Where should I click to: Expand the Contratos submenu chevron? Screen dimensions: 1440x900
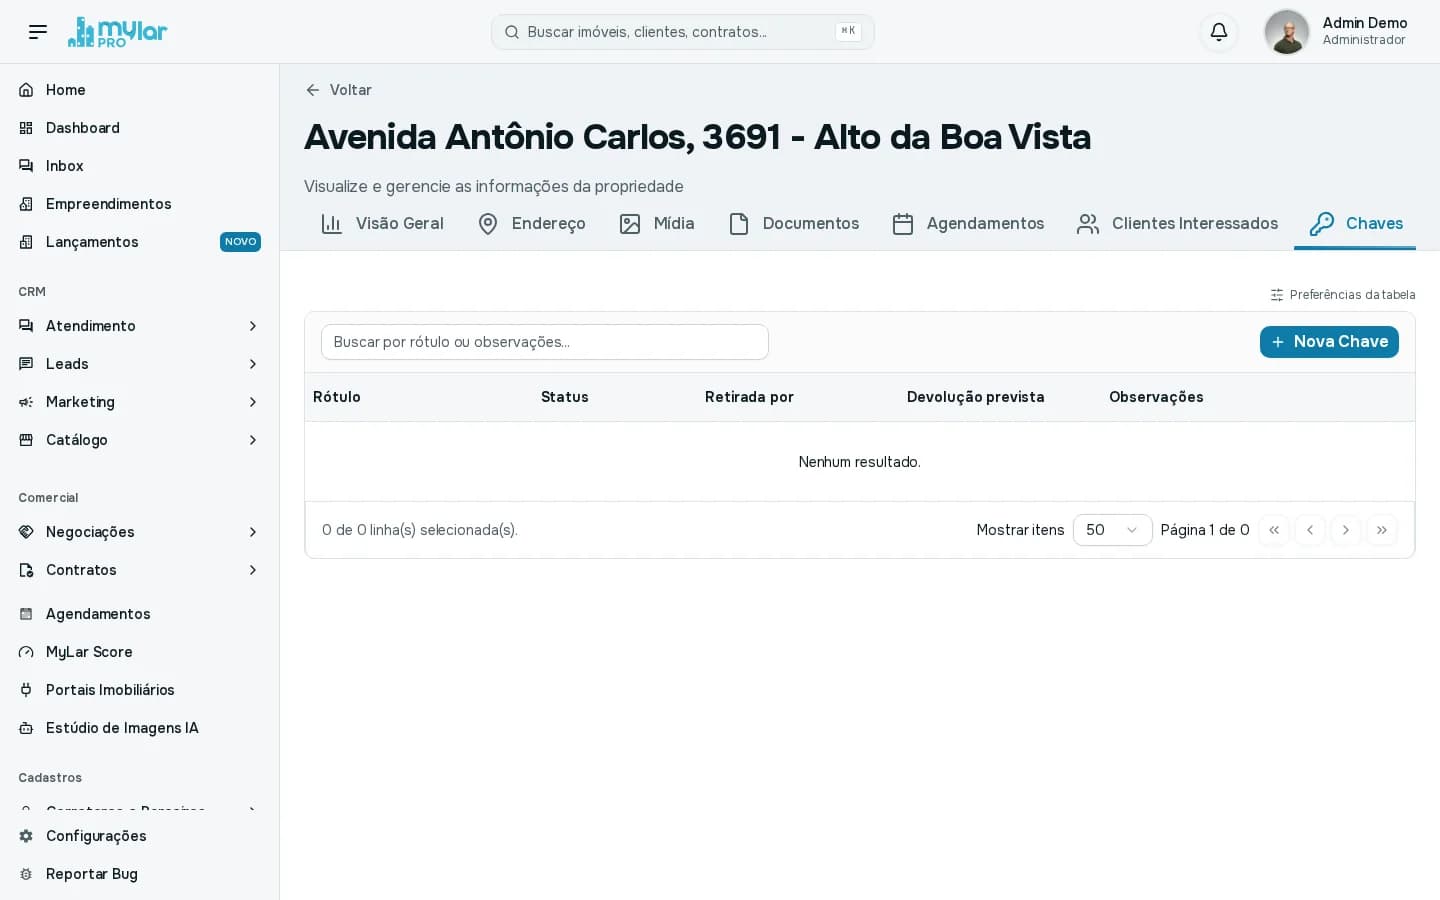tap(253, 570)
